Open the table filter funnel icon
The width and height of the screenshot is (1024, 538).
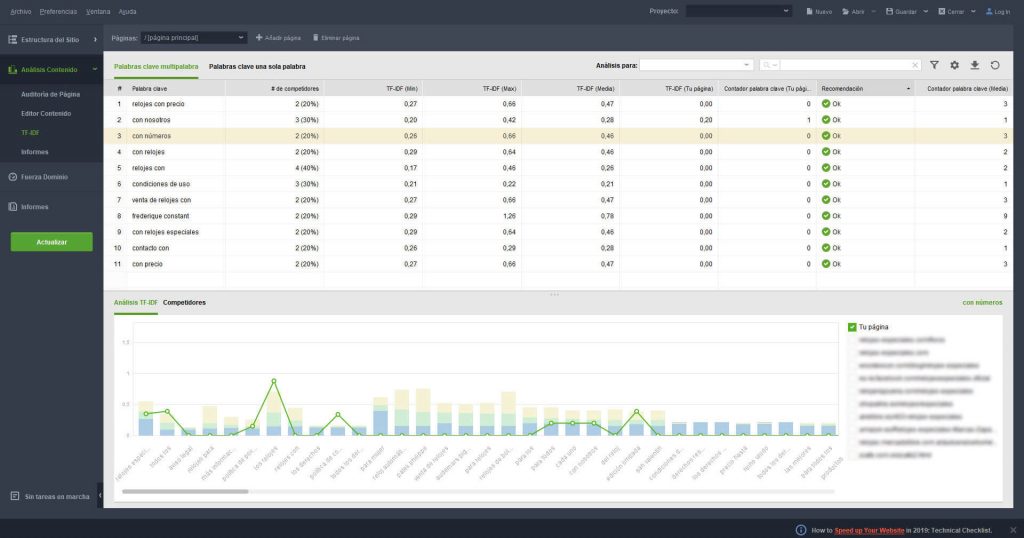click(935, 65)
